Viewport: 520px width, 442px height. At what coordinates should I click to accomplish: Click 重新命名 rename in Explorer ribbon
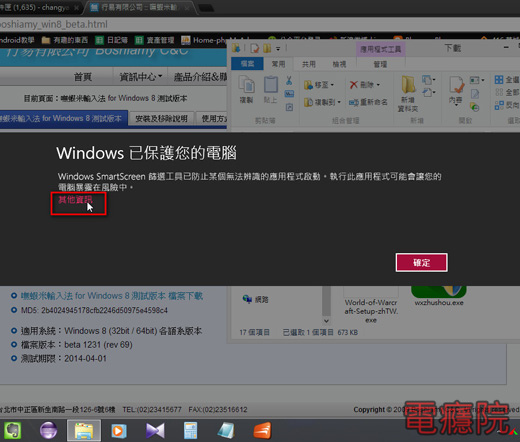tap(368, 102)
